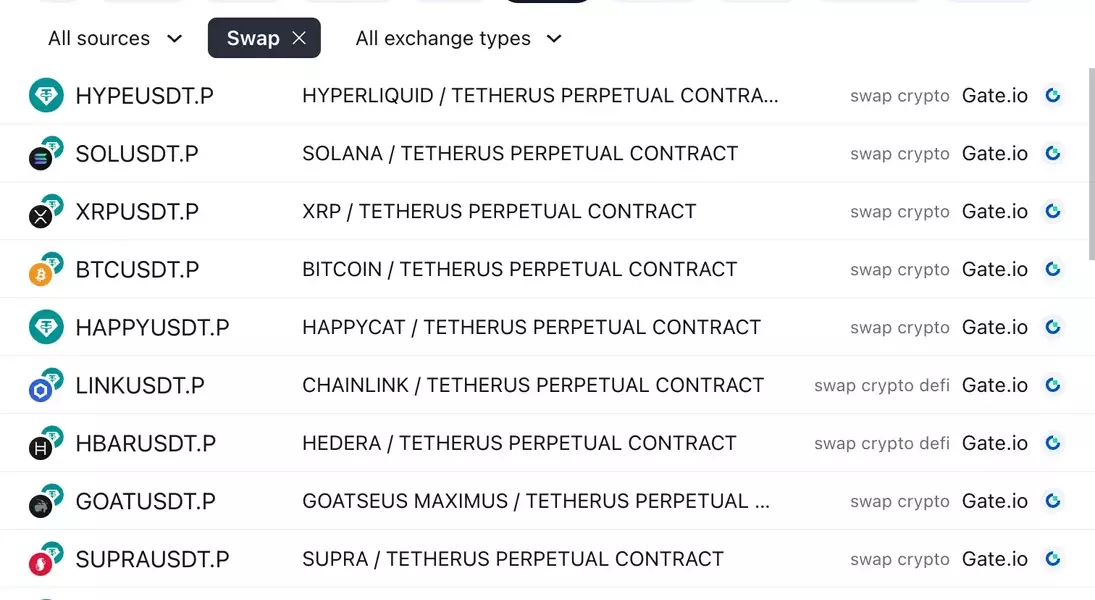1095x600 pixels.
Task: Select the Swap filter chip
Action: coord(253,38)
